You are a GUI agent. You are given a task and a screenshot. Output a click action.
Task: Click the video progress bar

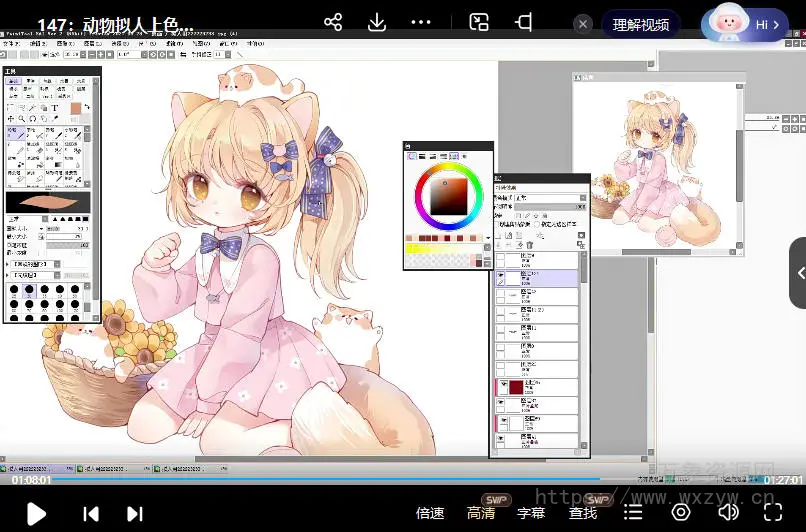point(400,480)
